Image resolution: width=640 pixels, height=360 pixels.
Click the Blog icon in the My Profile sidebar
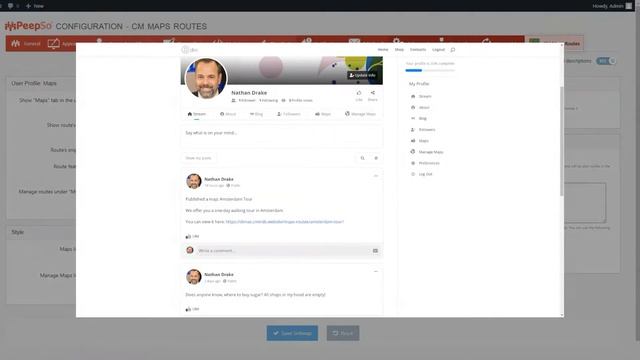pyautogui.click(x=413, y=118)
